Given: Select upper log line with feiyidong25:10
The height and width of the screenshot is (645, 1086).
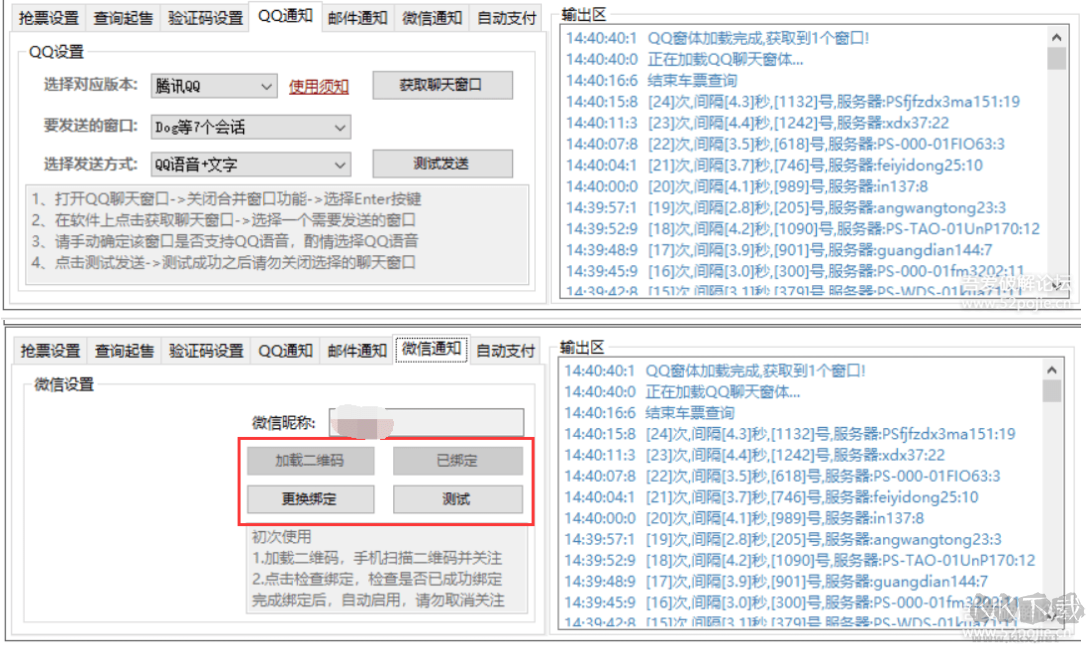Looking at the screenshot, I should [x=774, y=166].
